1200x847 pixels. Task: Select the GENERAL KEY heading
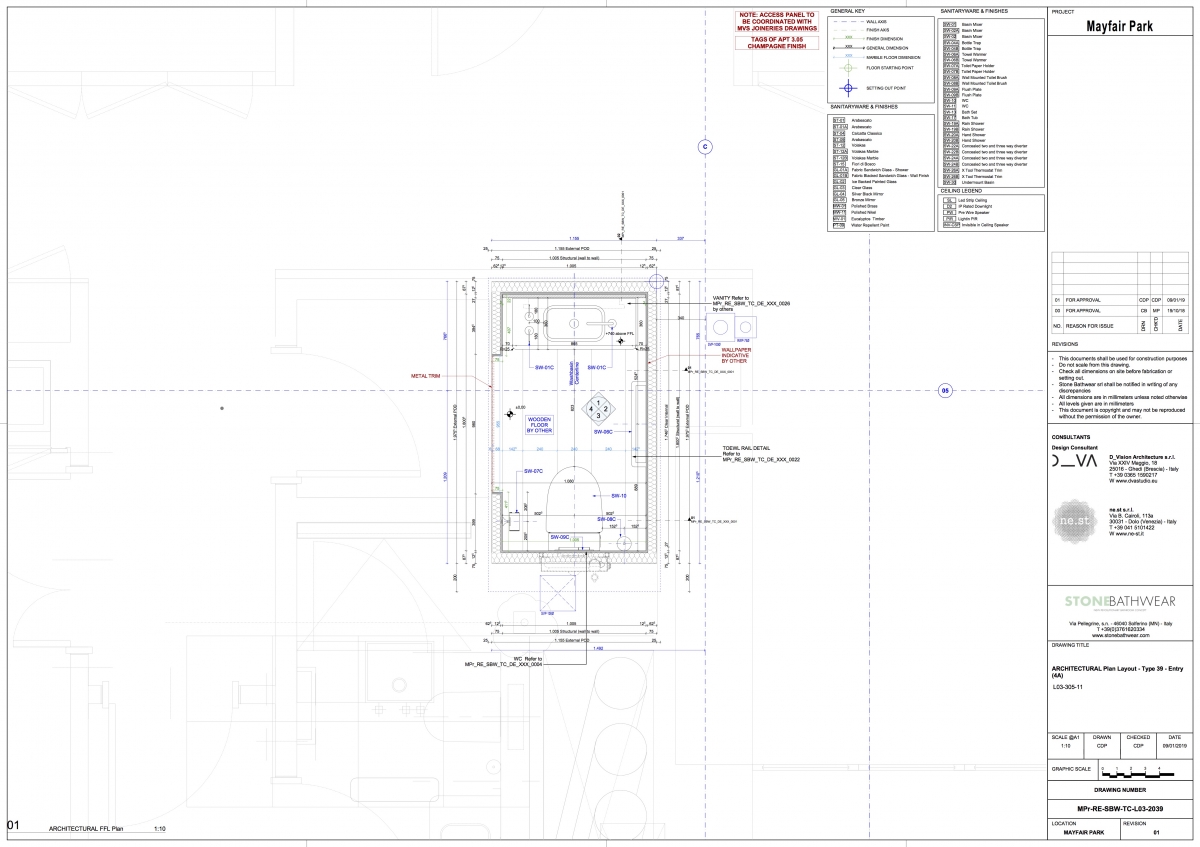pos(848,11)
